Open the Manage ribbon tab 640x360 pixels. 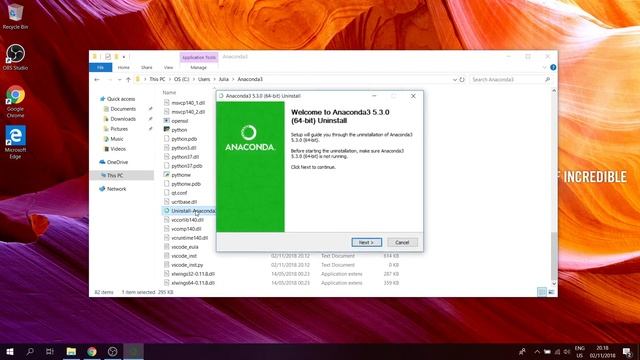click(198, 67)
